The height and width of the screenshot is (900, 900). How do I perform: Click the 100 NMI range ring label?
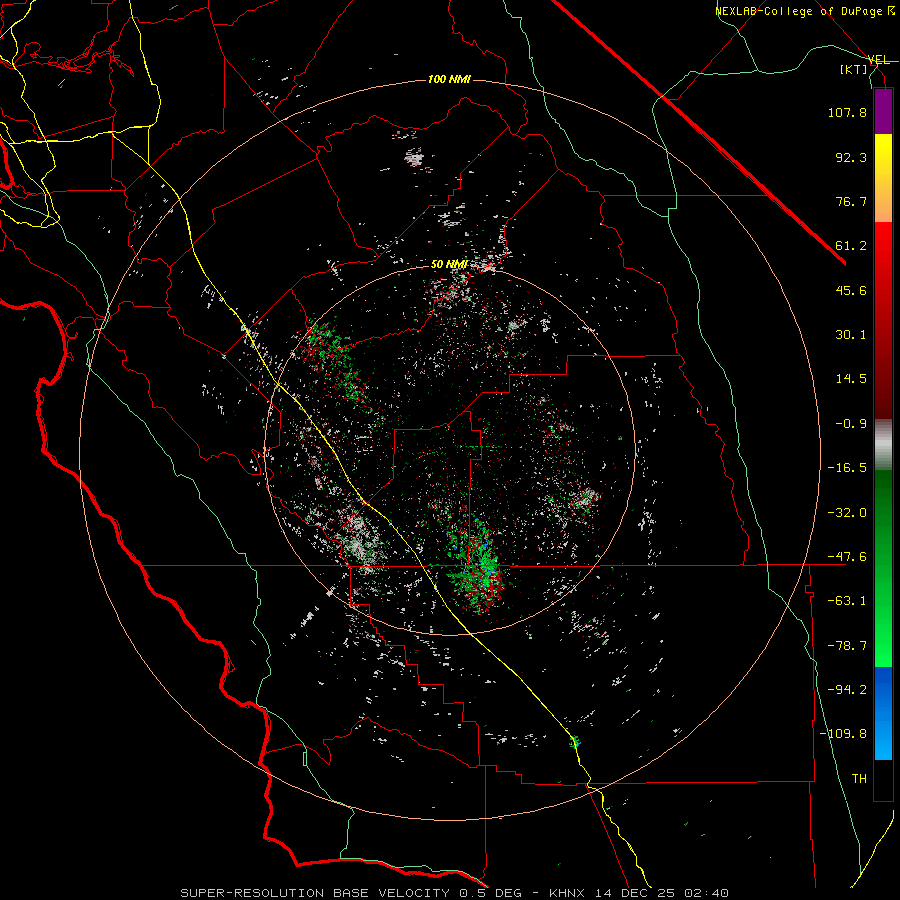pyautogui.click(x=449, y=79)
